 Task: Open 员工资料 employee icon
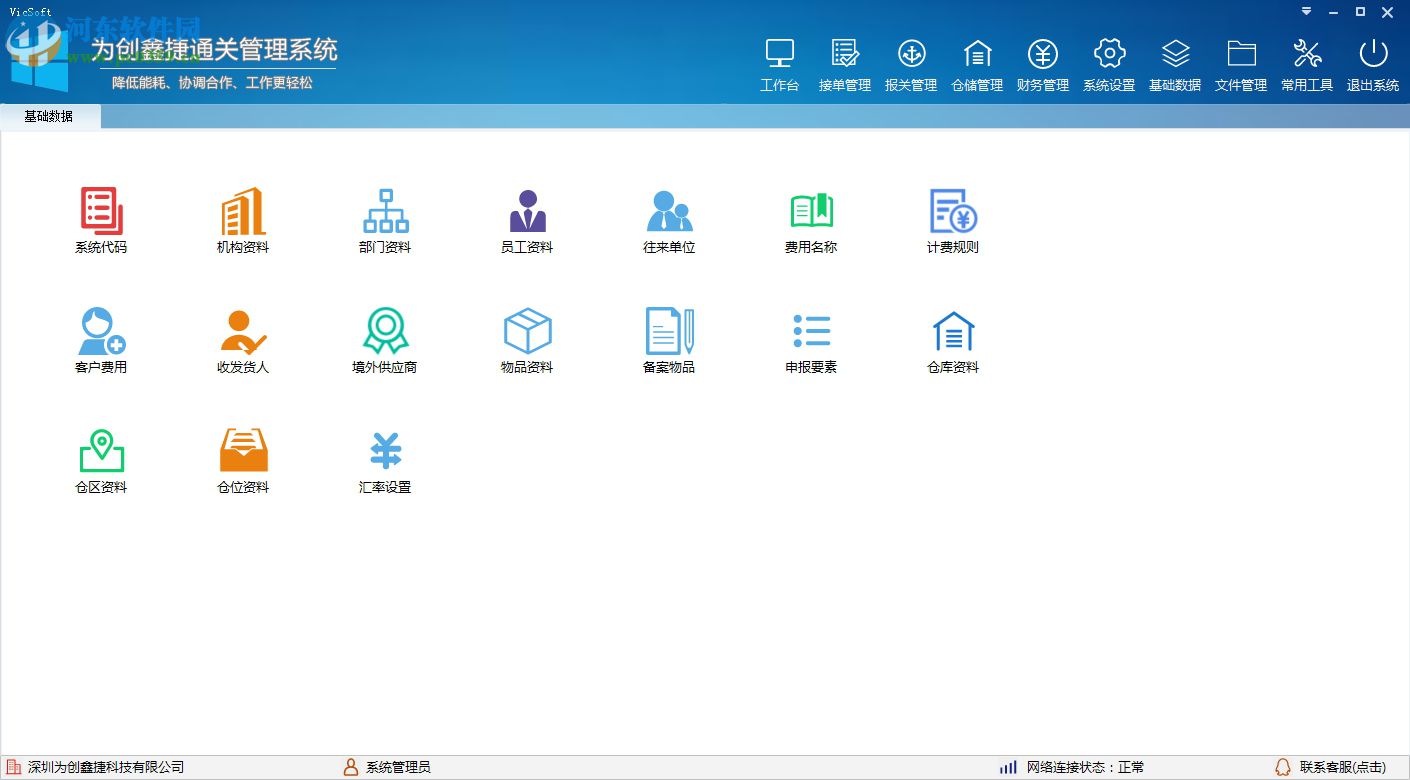[527, 212]
